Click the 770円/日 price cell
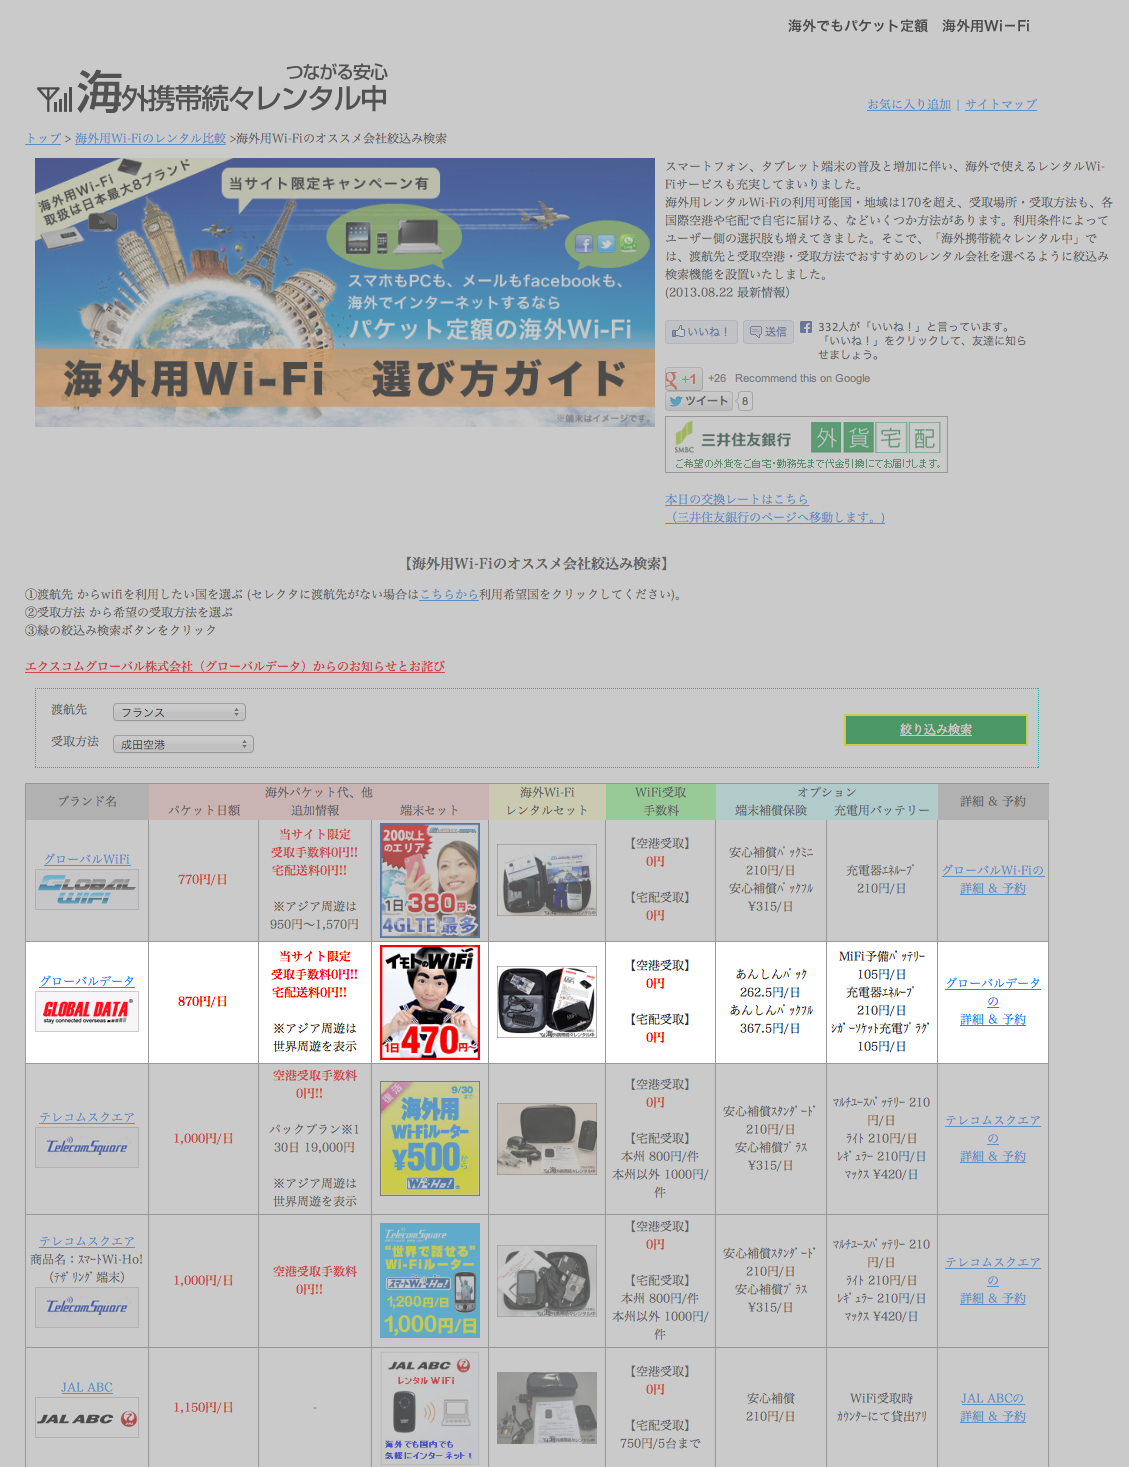This screenshot has width=1129, height=1467. tap(203, 880)
